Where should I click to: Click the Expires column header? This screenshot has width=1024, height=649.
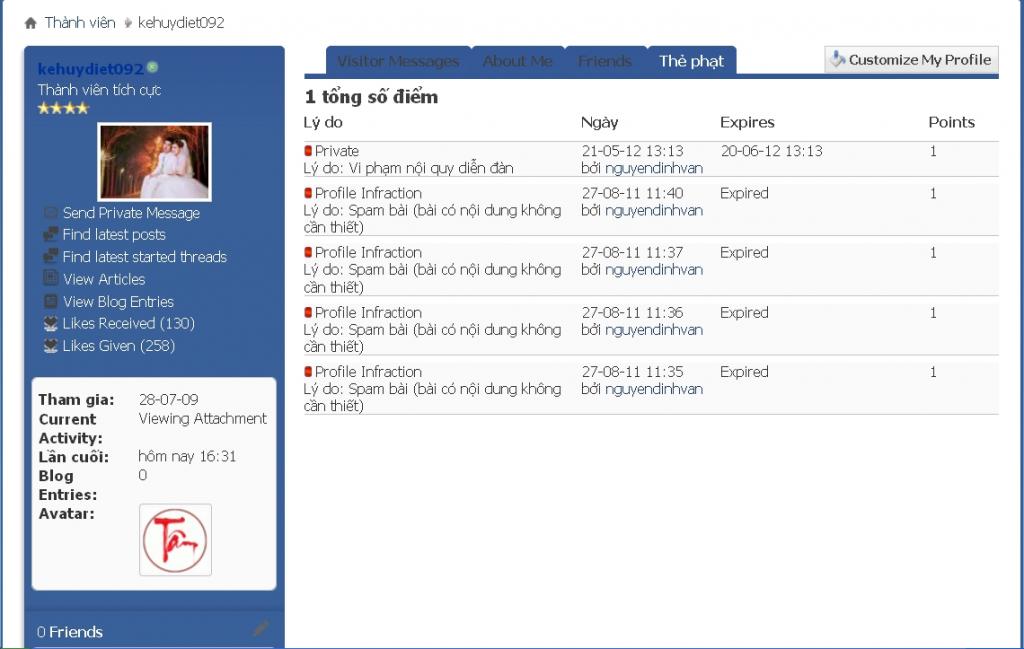[747, 122]
